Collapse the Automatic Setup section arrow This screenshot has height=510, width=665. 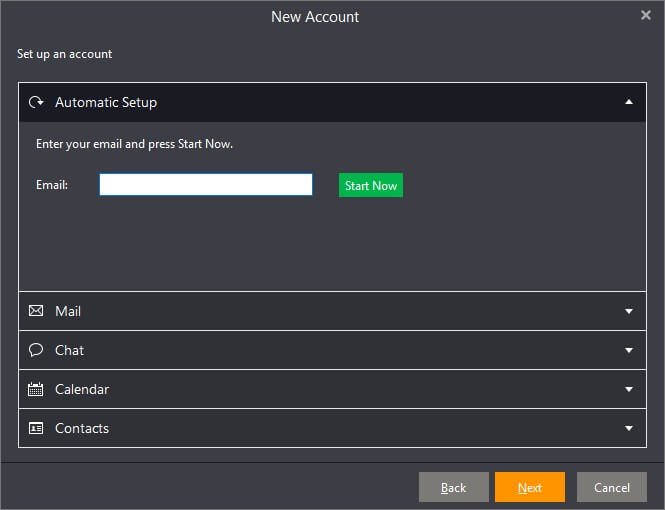click(629, 102)
